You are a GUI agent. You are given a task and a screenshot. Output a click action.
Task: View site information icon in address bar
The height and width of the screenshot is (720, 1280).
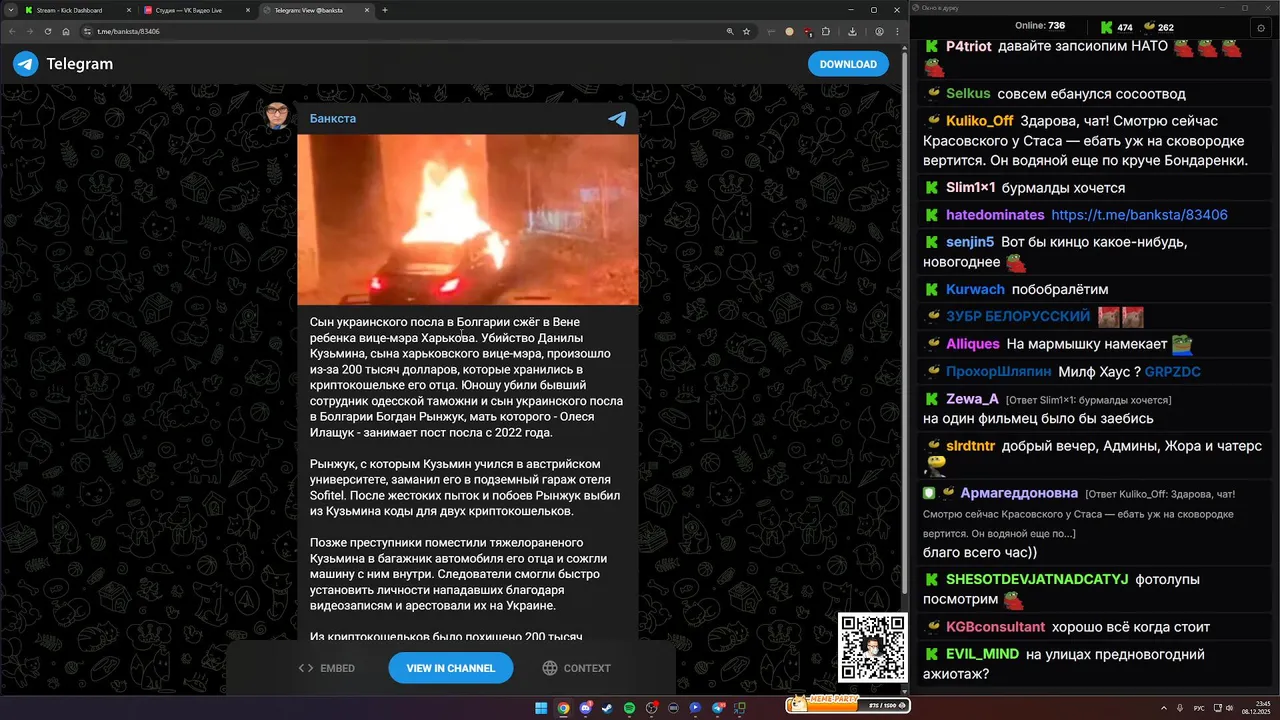(87, 31)
